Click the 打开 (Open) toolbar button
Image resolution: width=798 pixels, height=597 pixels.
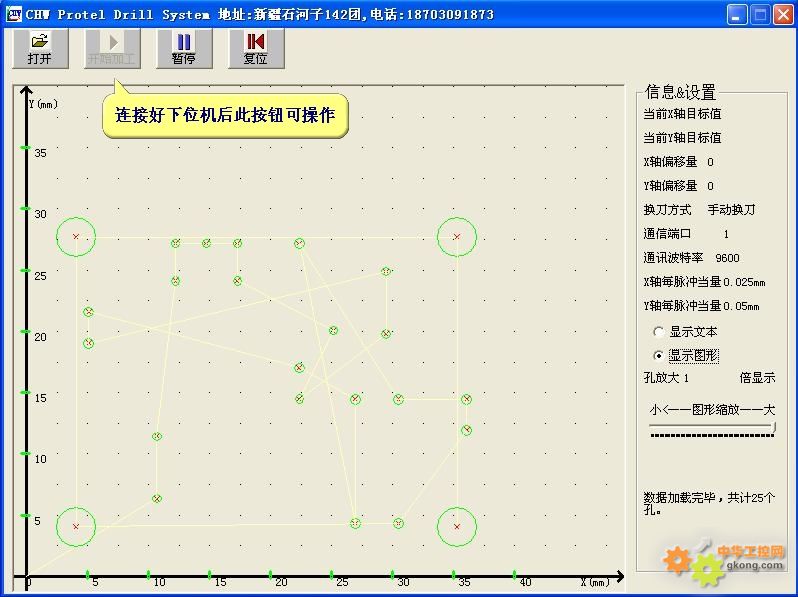(x=40, y=48)
